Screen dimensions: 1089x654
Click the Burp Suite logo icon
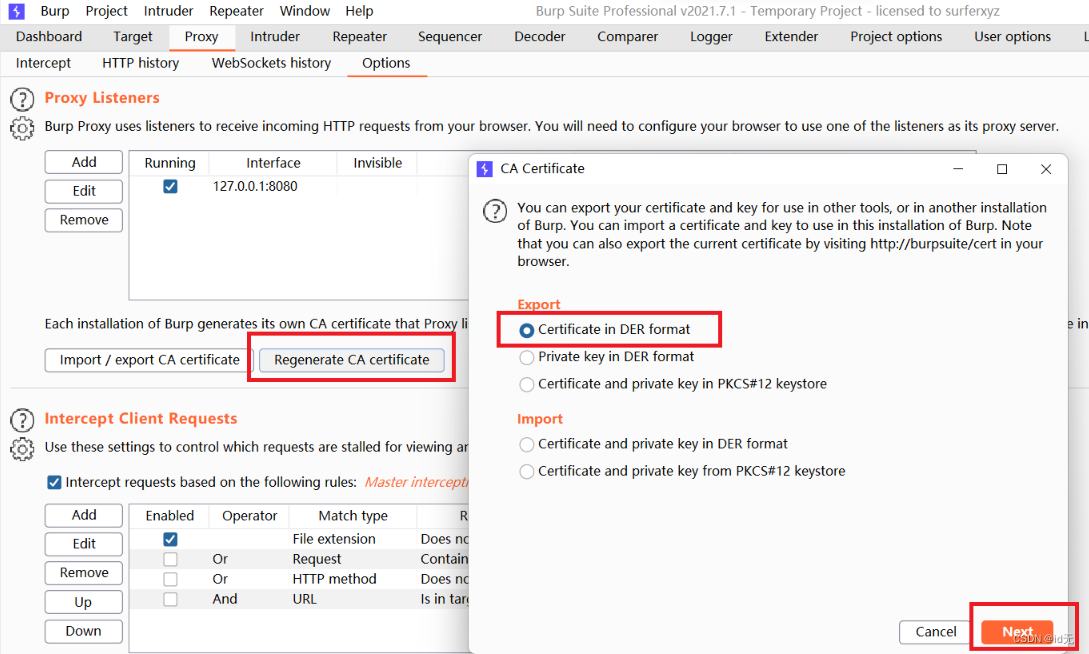pos(16,11)
